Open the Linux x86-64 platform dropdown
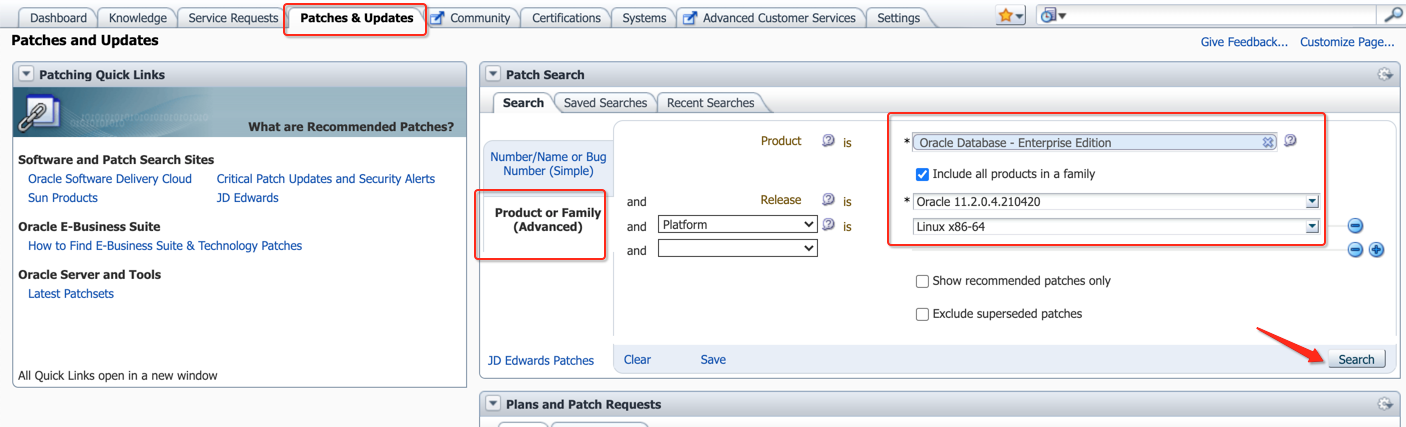Image resolution: width=1406 pixels, height=427 pixels. (1312, 227)
